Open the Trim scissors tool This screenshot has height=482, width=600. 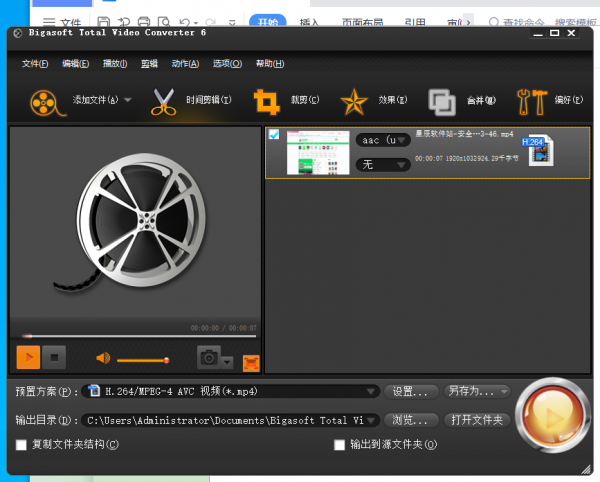coord(164,102)
